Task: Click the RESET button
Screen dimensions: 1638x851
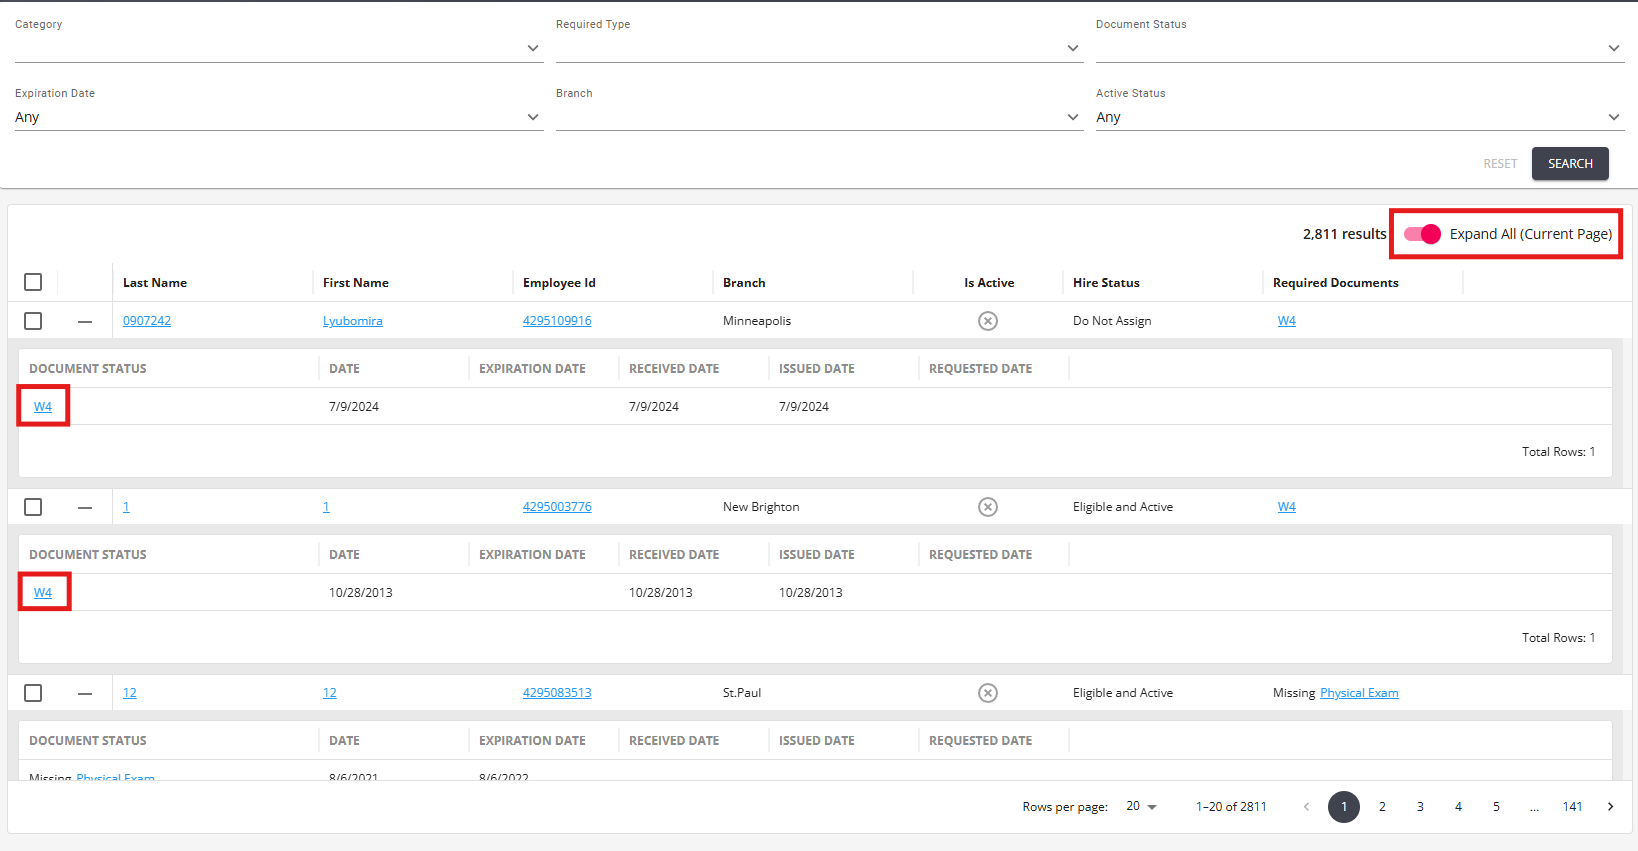Action: pos(1500,164)
